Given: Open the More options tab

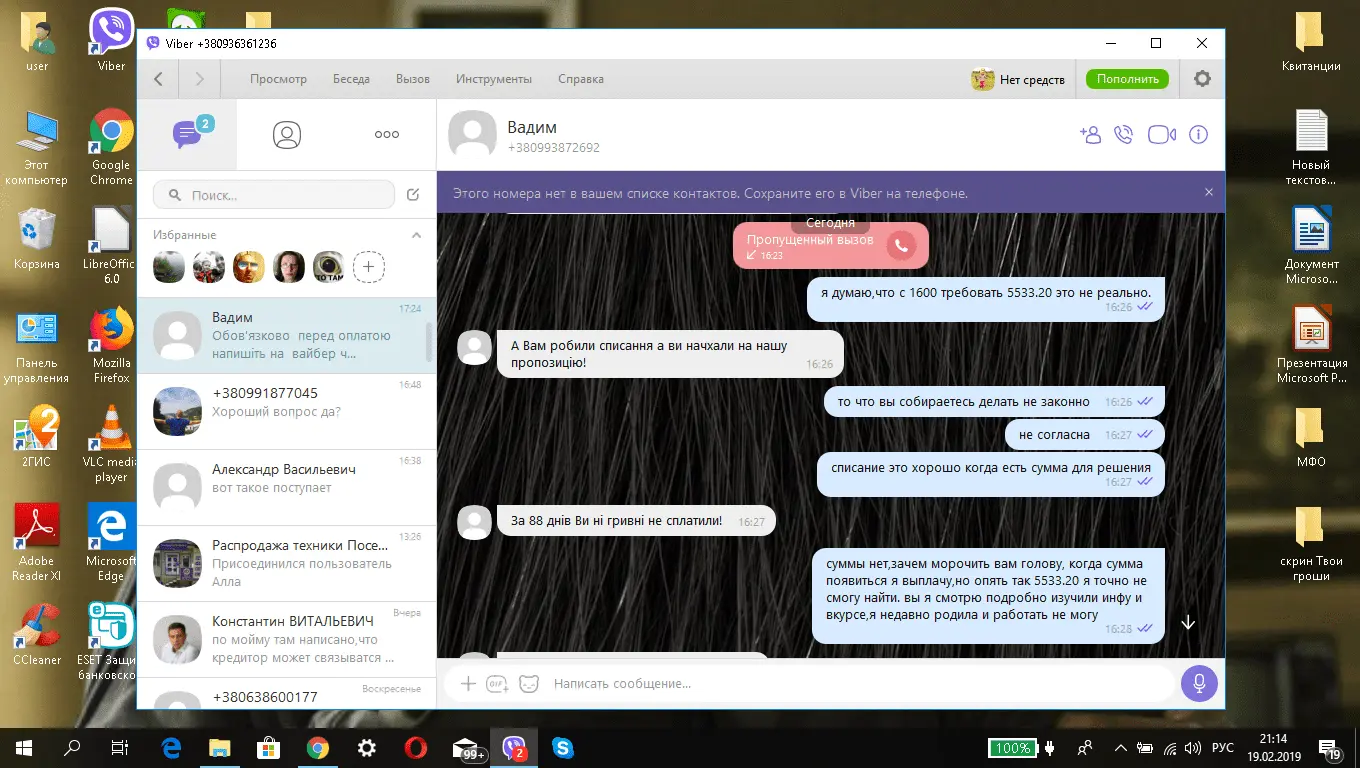Looking at the screenshot, I should pos(386,135).
